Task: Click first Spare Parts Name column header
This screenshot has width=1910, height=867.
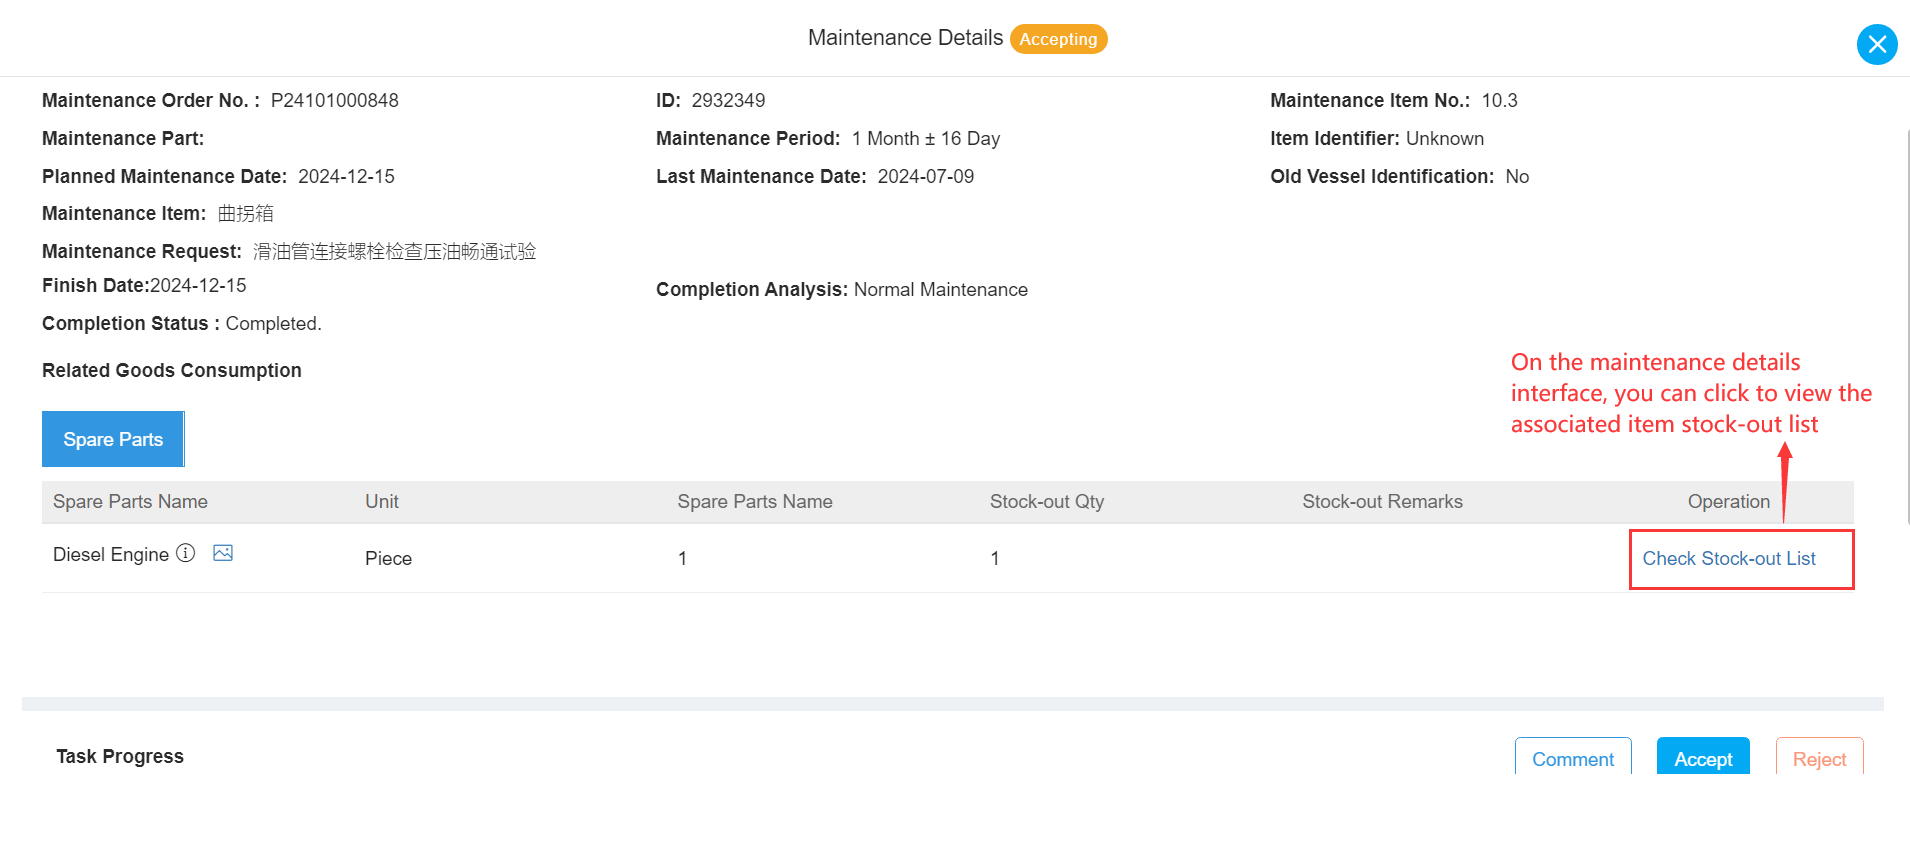Action: (x=130, y=502)
